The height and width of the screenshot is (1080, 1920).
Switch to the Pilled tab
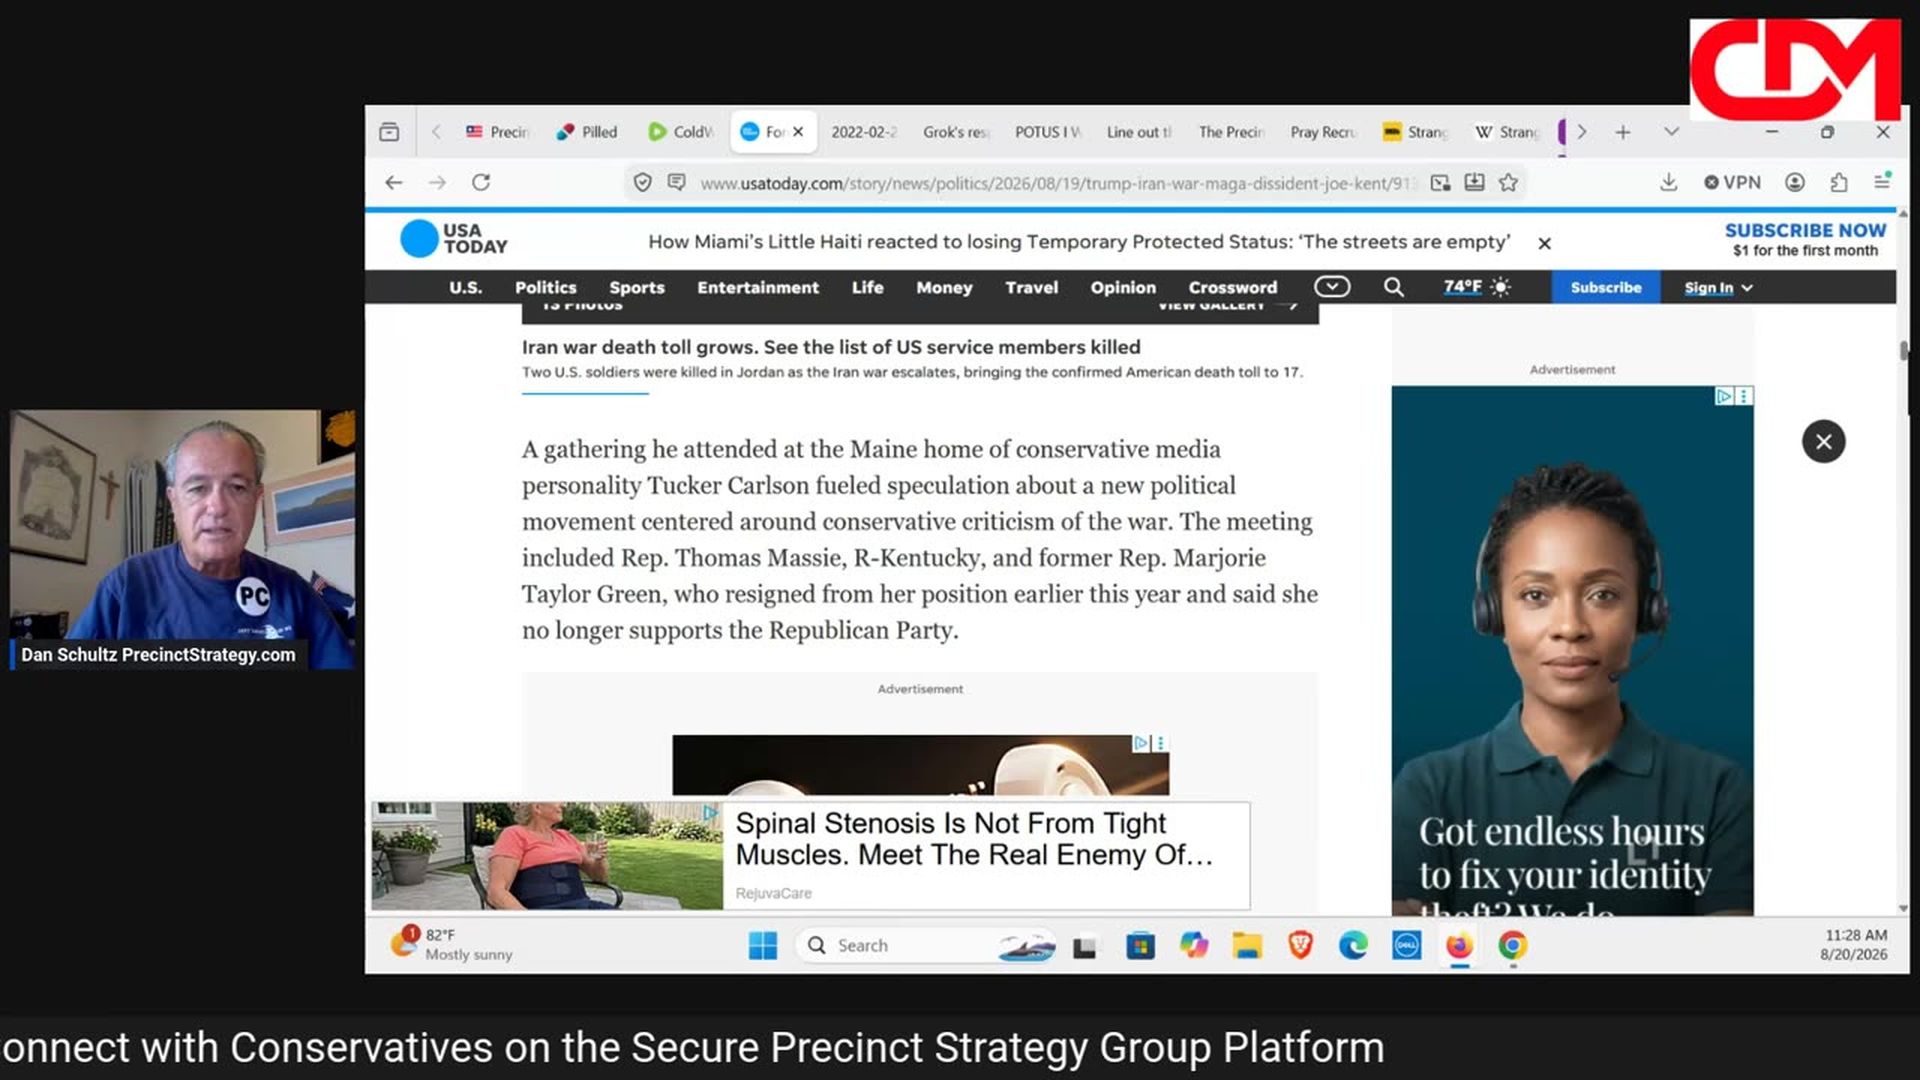588,132
